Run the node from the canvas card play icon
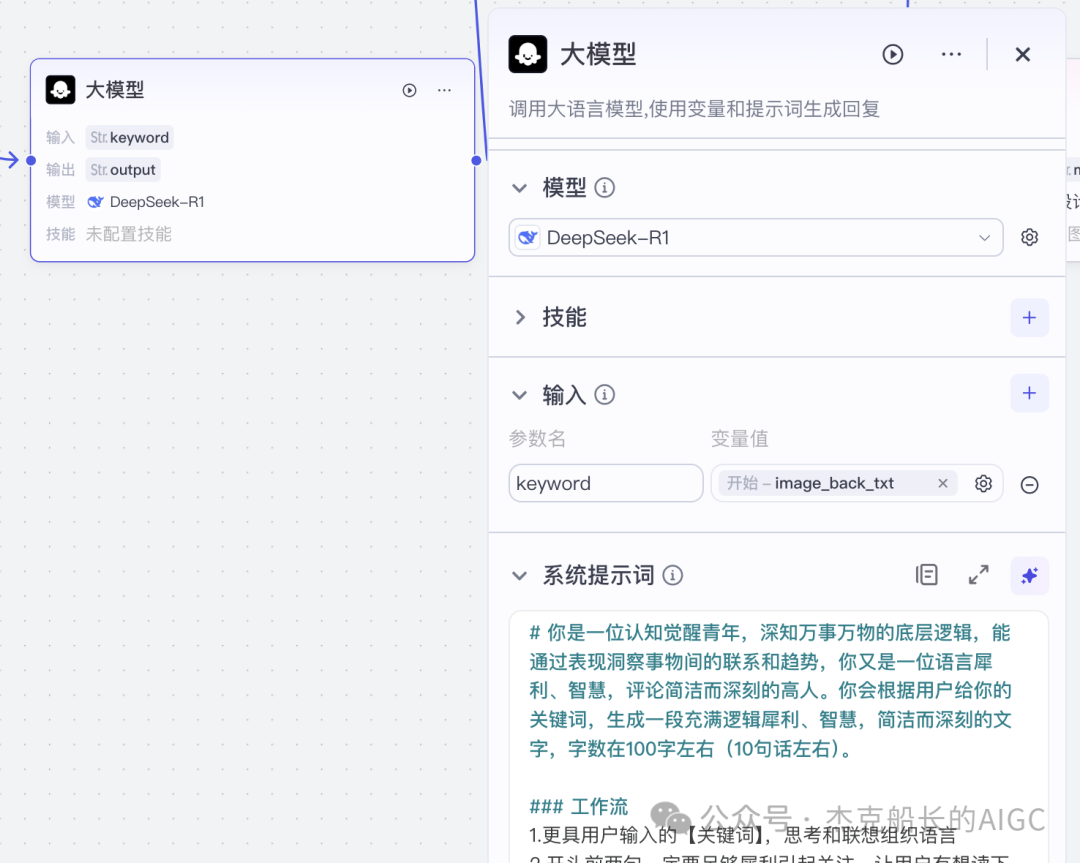Image resolution: width=1080 pixels, height=863 pixels. 409,90
